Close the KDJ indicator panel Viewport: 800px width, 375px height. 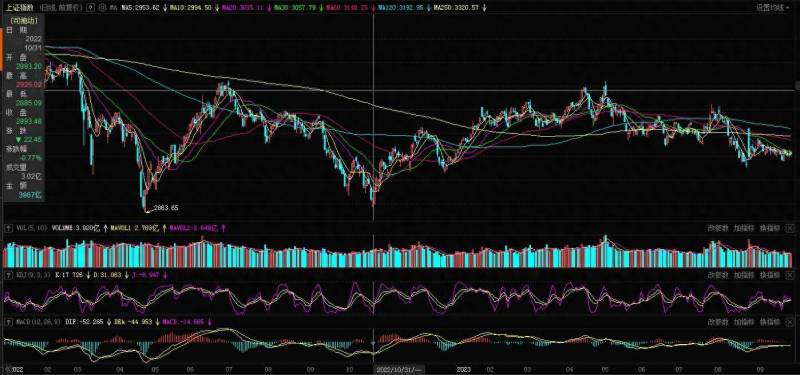coord(790,275)
